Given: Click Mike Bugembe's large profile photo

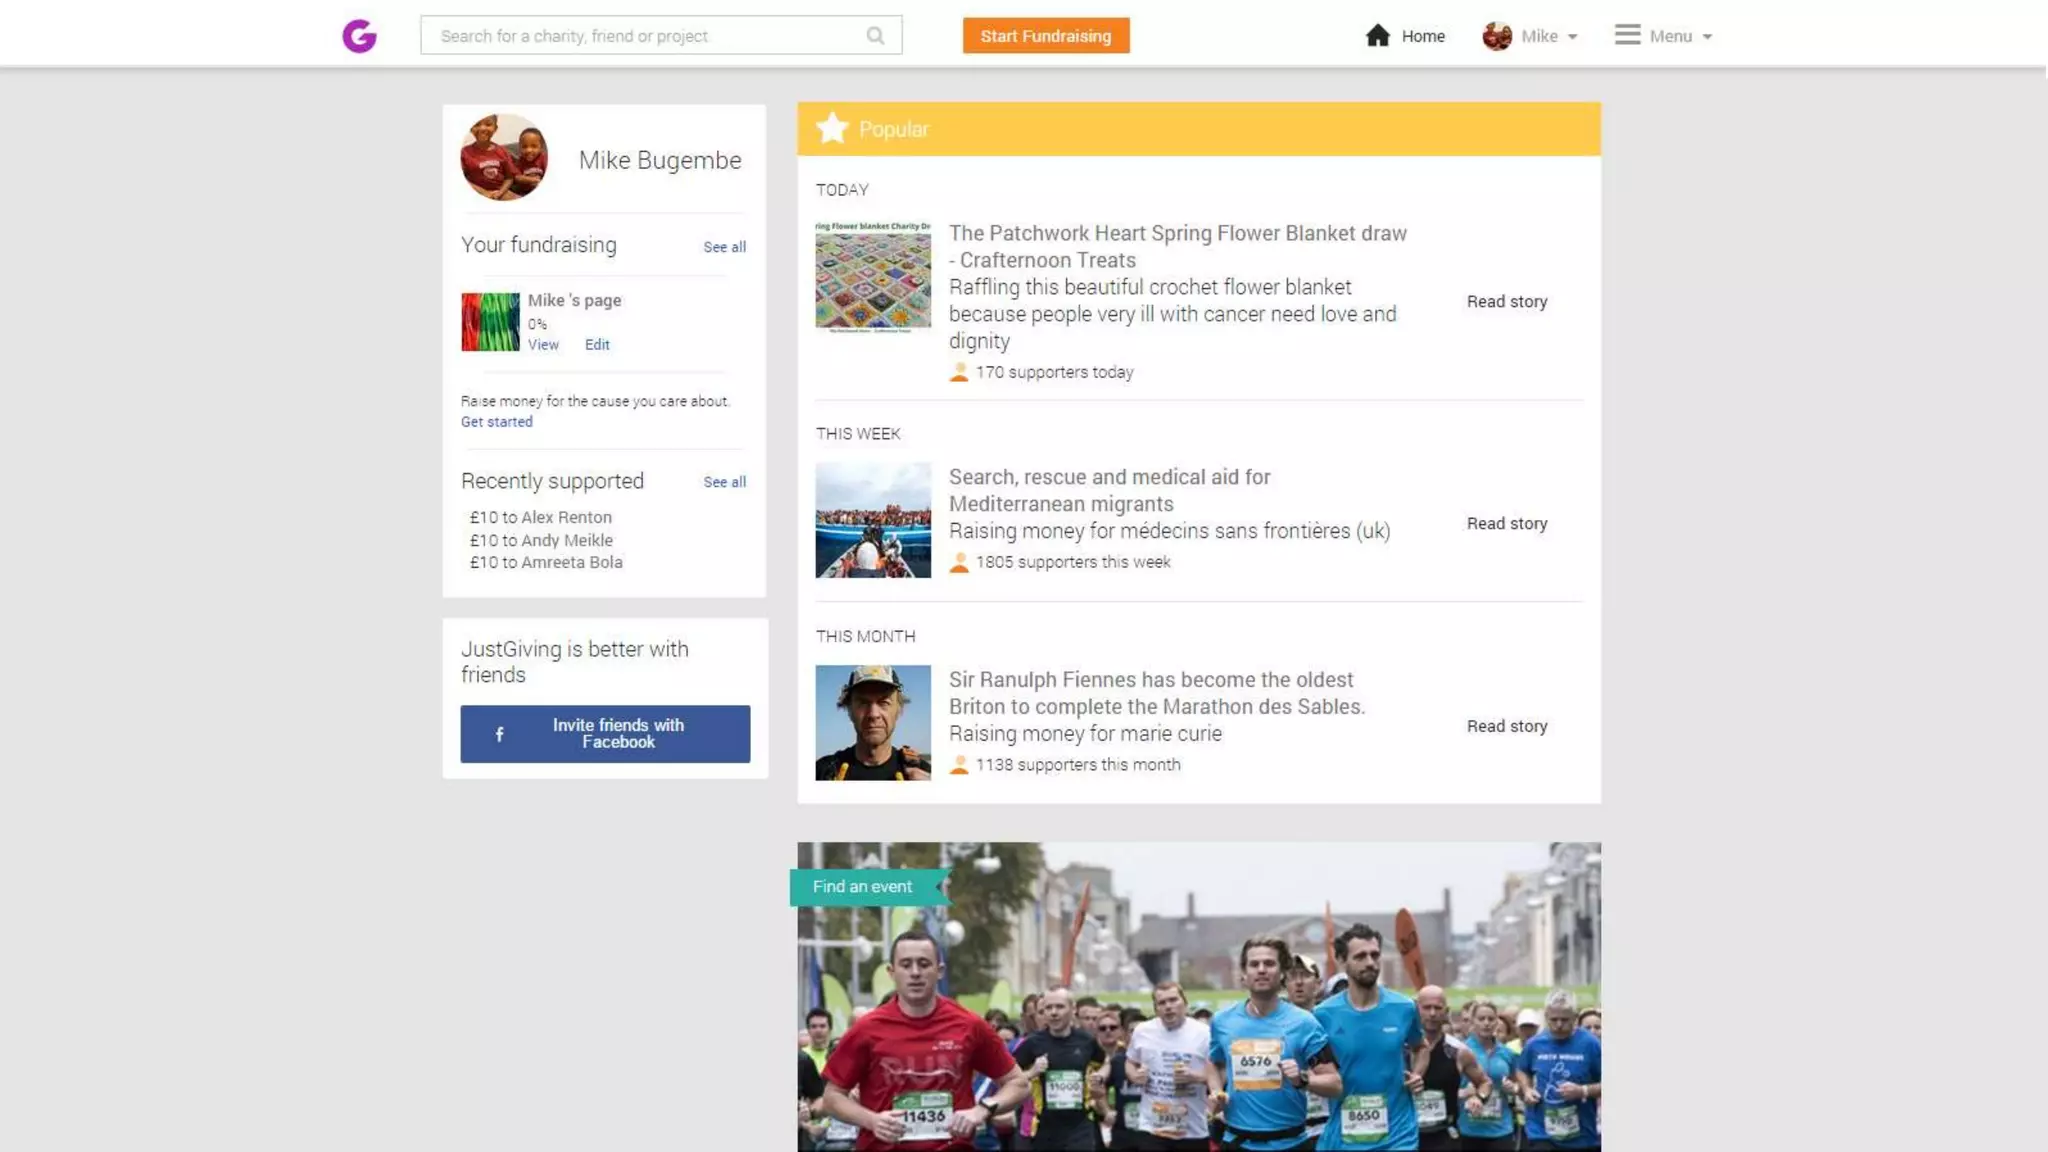Looking at the screenshot, I should (x=504, y=157).
